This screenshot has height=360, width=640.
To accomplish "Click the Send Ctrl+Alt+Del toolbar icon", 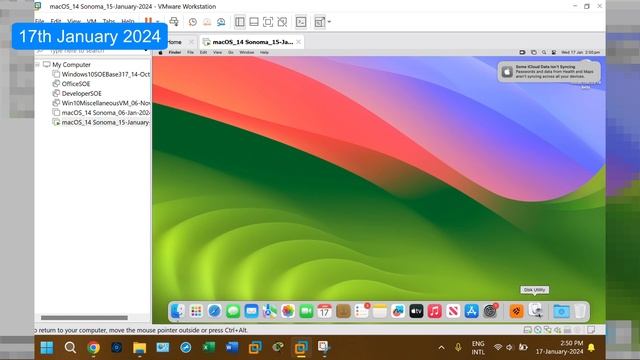I will 174,22.
